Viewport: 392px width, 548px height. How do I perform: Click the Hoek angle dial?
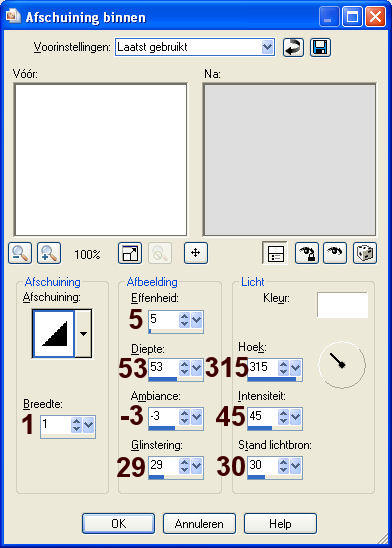tap(342, 365)
